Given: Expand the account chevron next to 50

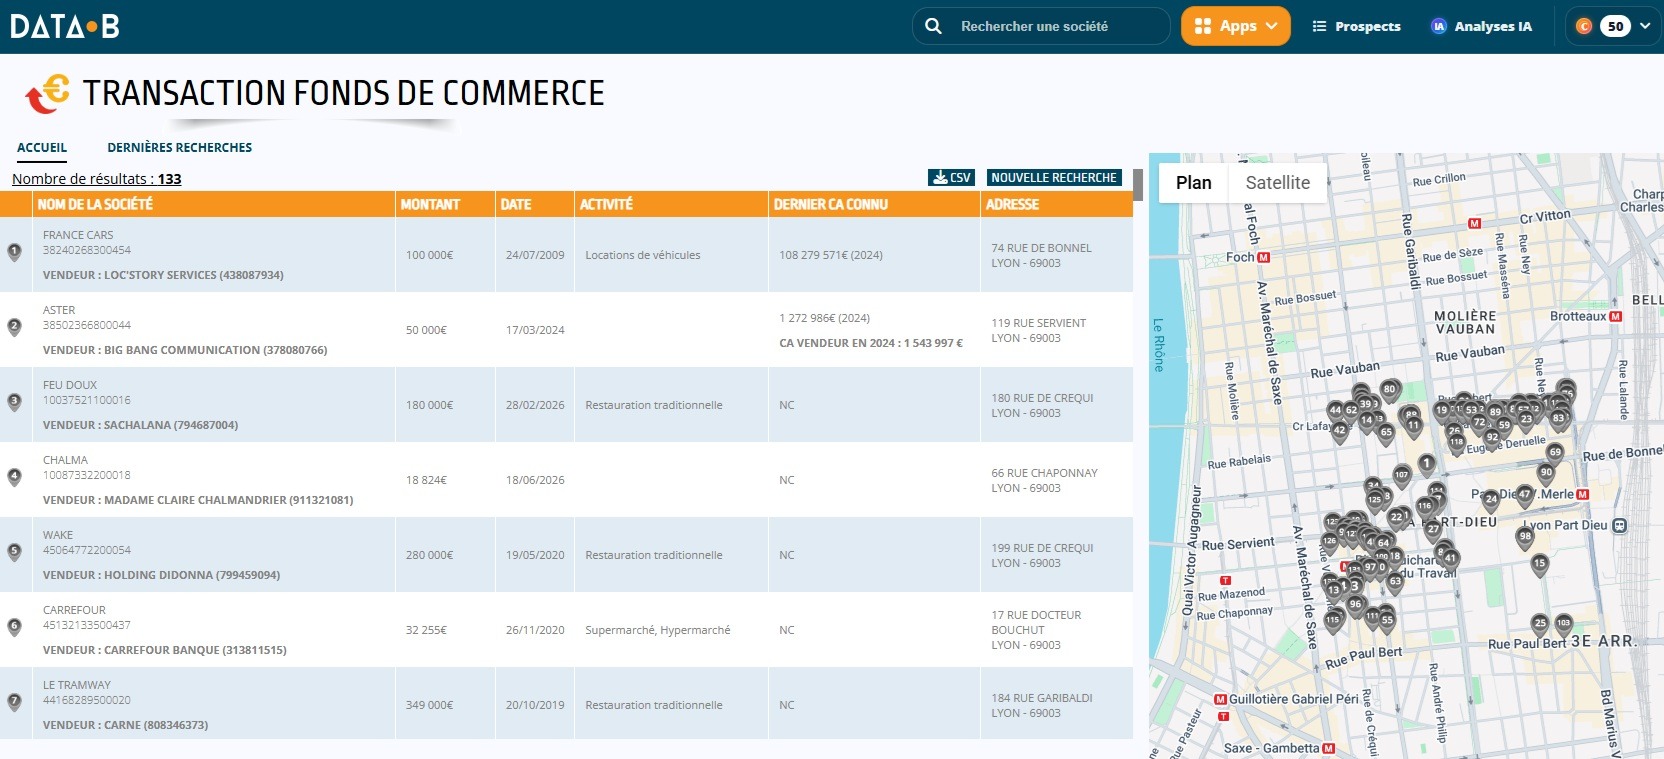Looking at the screenshot, I should point(1645,26).
